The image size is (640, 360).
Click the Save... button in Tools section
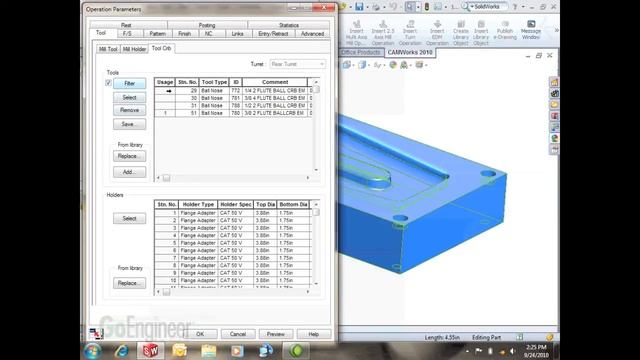tap(129, 124)
